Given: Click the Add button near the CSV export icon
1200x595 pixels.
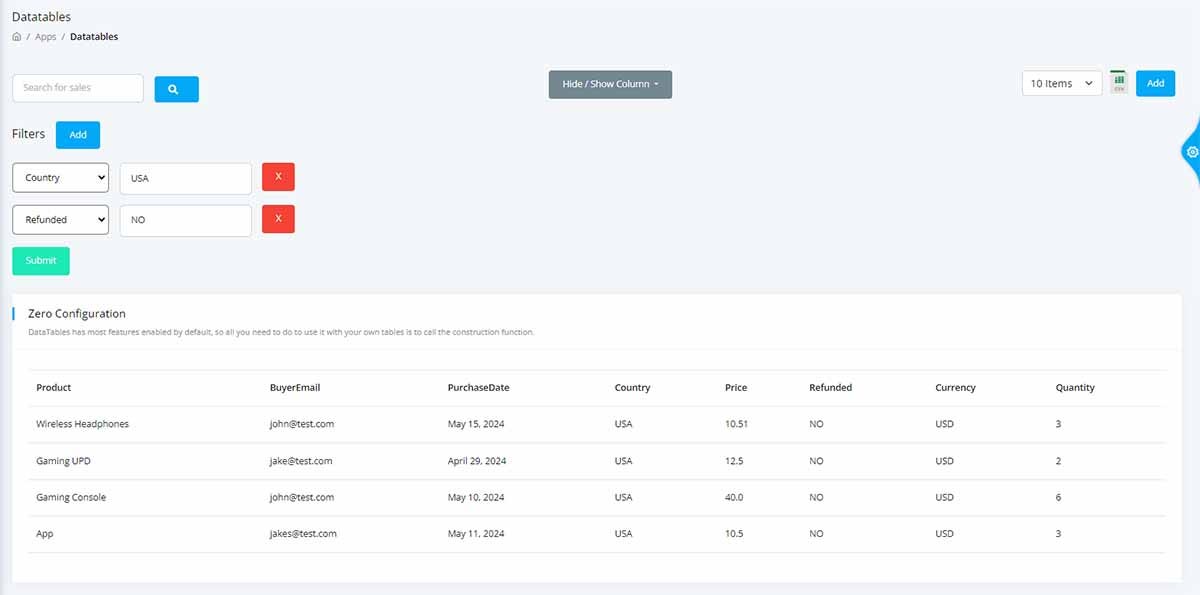Looking at the screenshot, I should [x=1155, y=83].
